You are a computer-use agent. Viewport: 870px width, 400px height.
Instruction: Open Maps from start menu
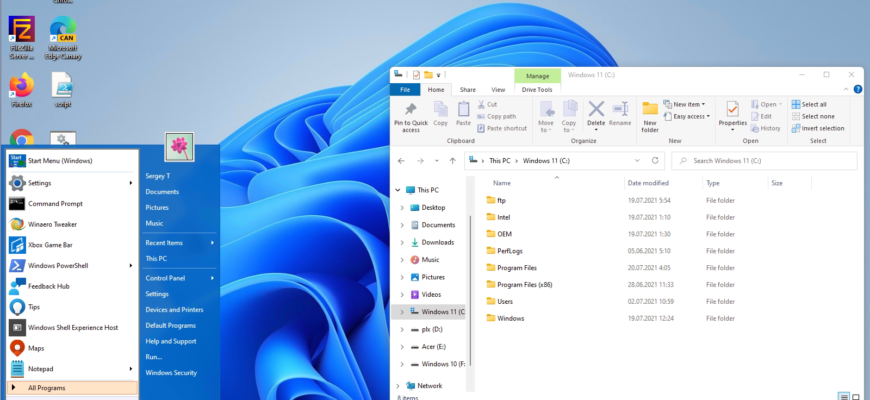point(72,348)
